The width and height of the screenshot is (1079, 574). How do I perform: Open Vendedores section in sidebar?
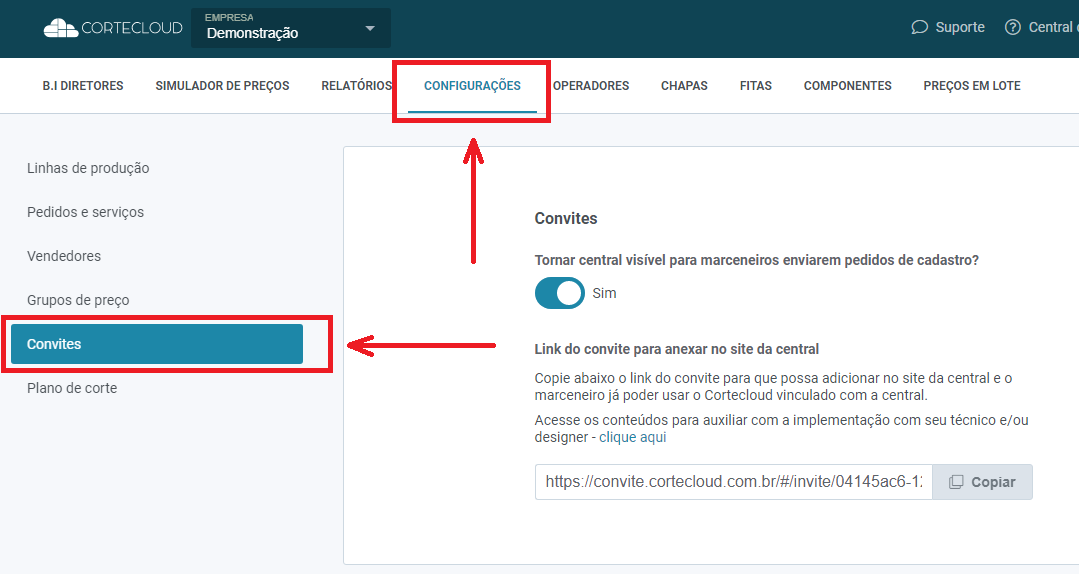pyautogui.click(x=64, y=256)
